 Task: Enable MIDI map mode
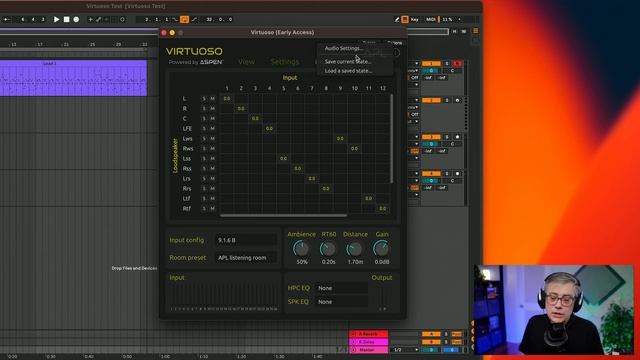pos(431,19)
